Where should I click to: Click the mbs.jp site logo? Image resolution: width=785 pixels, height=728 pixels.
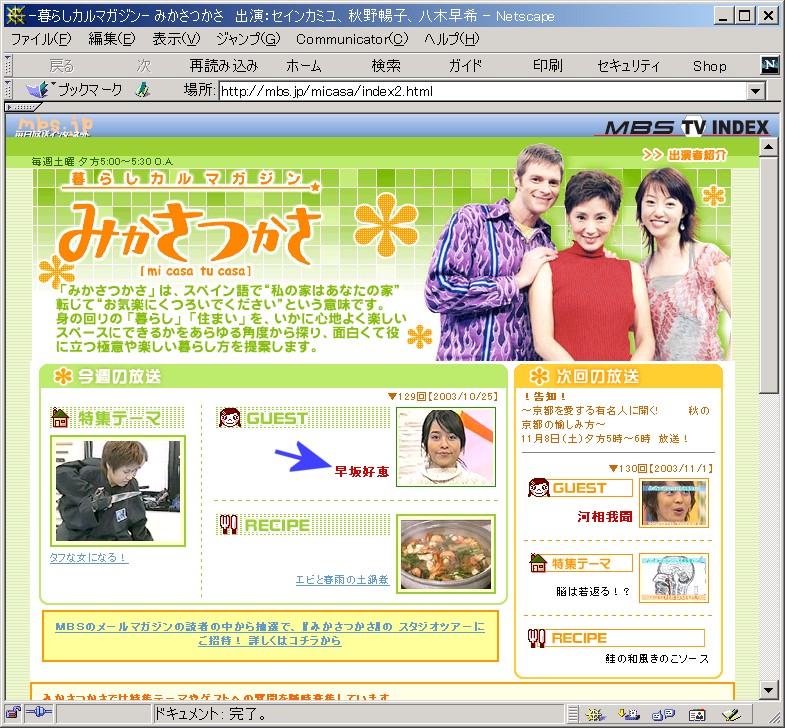pyautogui.click(x=54, y=126)
